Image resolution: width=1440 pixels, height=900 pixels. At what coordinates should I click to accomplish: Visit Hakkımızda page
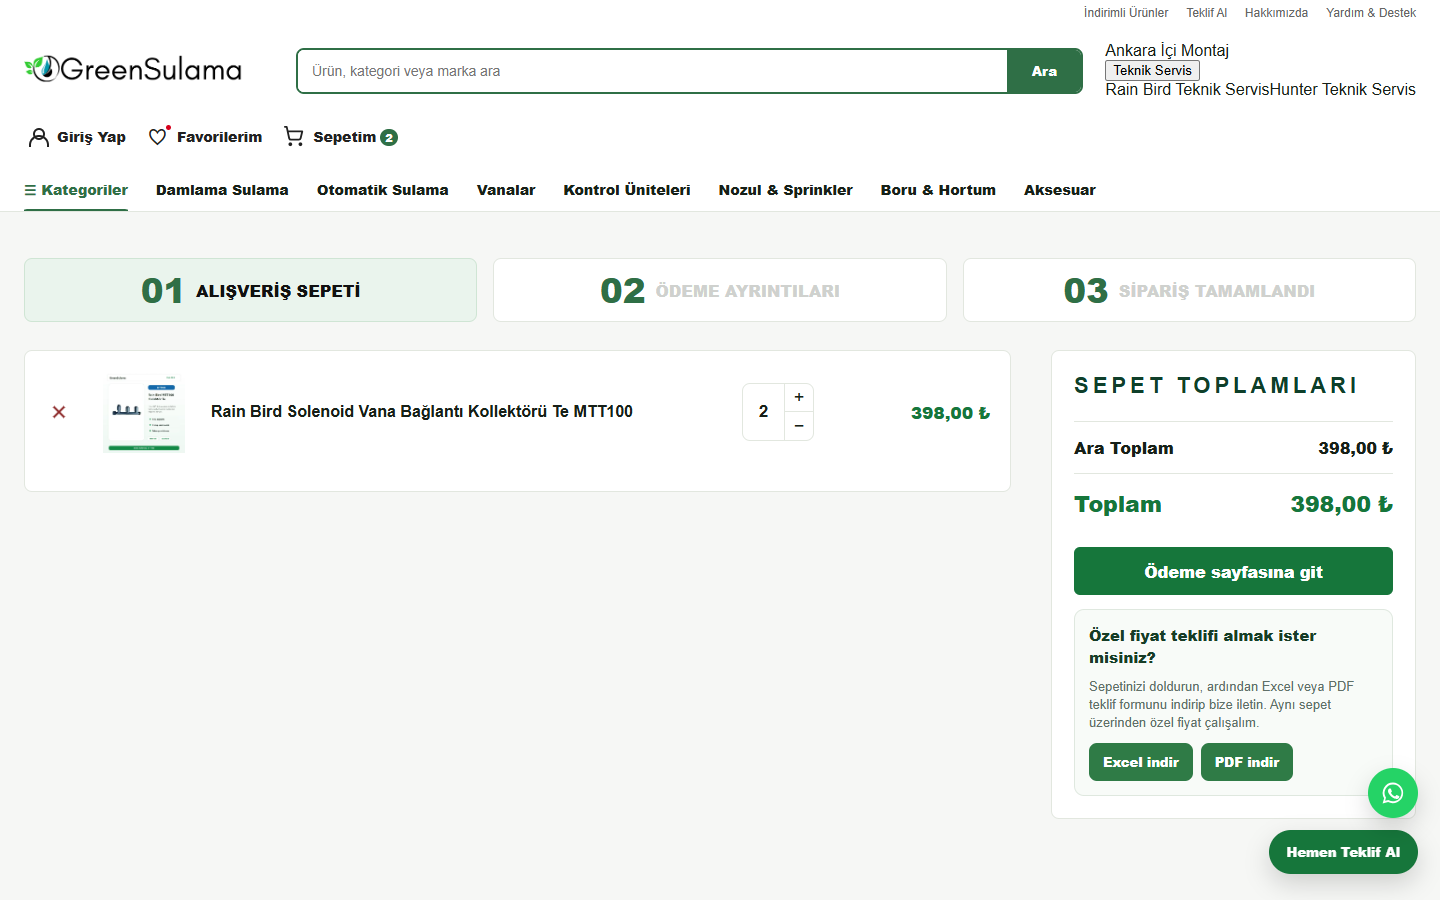(x=1276, y=13)
